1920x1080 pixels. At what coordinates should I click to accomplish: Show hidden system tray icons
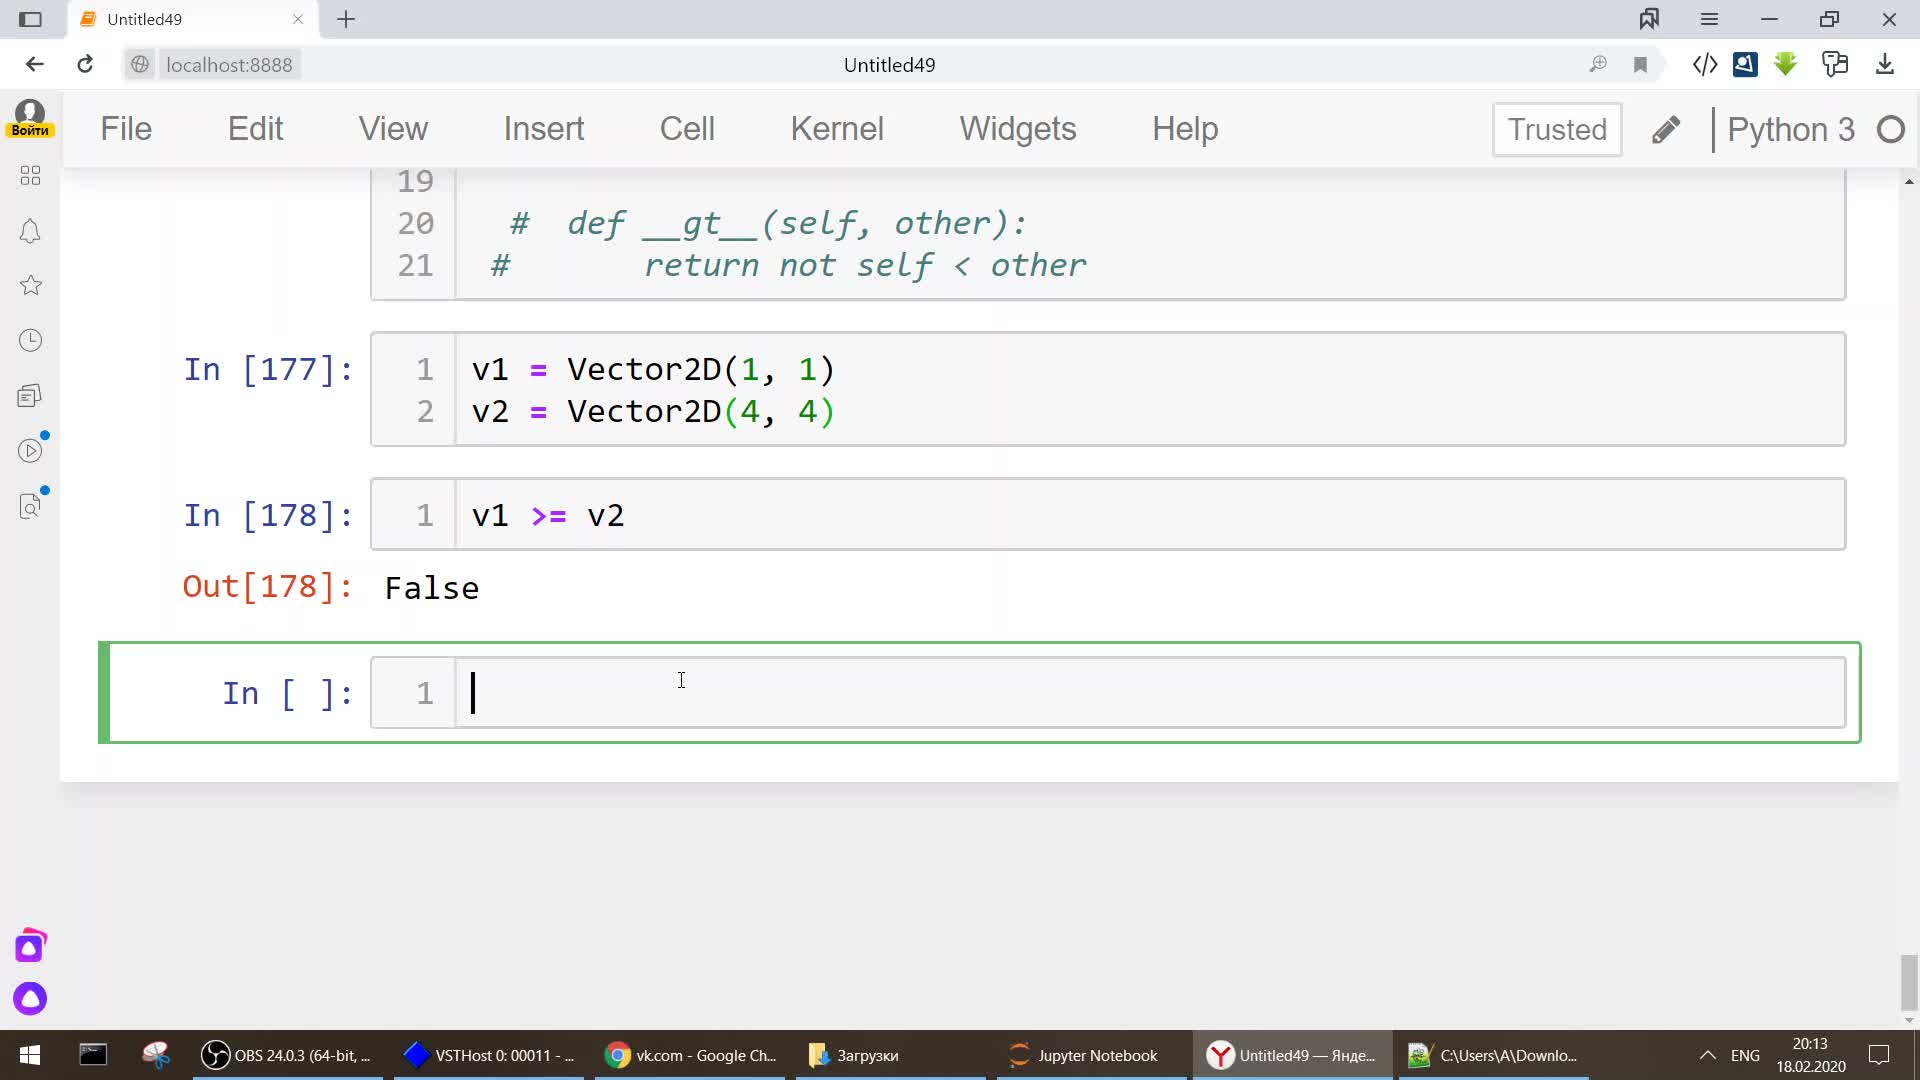[1708, 1055]
